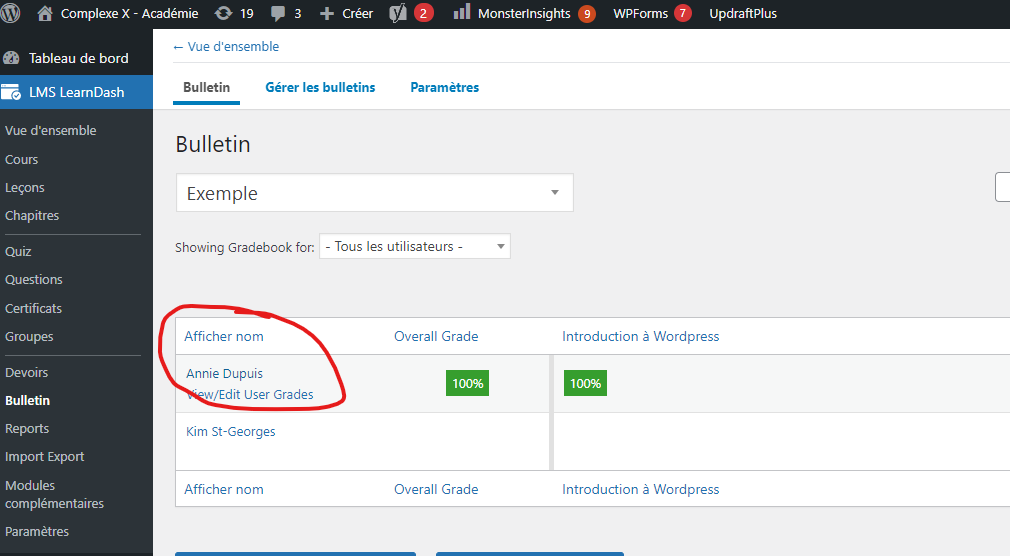Open Vue d'ensemble in the sidebar

click(51, 130)
